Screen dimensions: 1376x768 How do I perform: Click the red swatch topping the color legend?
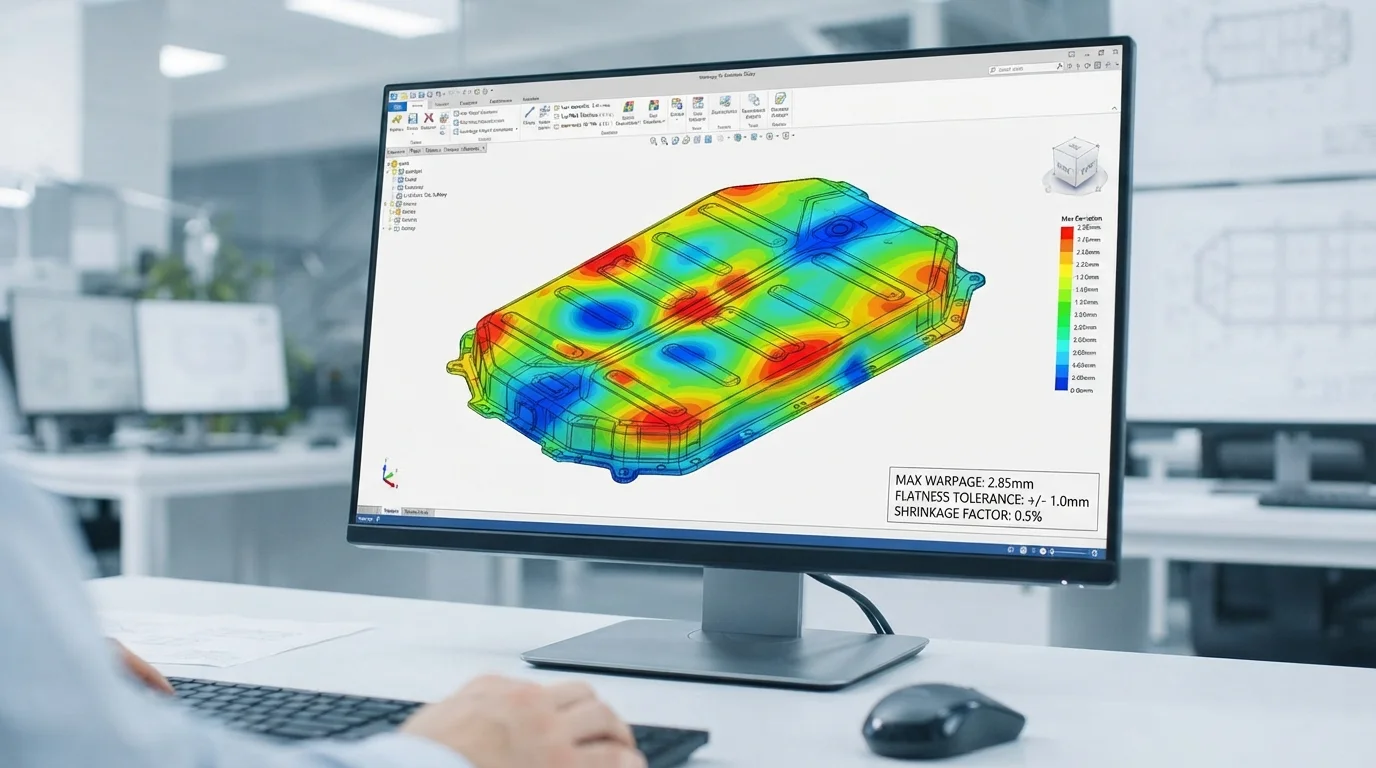click(1067, 232)
